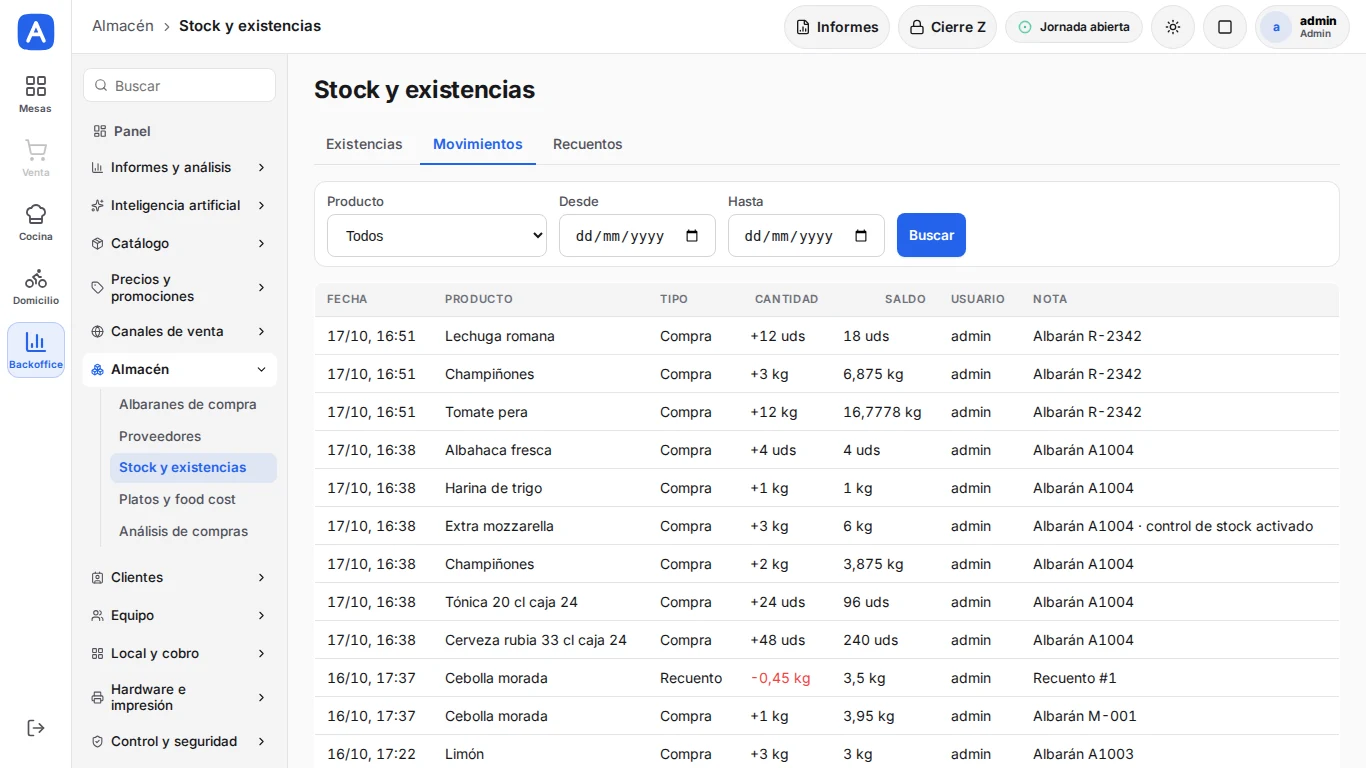The height and width of the screenshot is (768, 1366).
Task: Open the Producto dropdown showing Todos
Action: point(437,236)
